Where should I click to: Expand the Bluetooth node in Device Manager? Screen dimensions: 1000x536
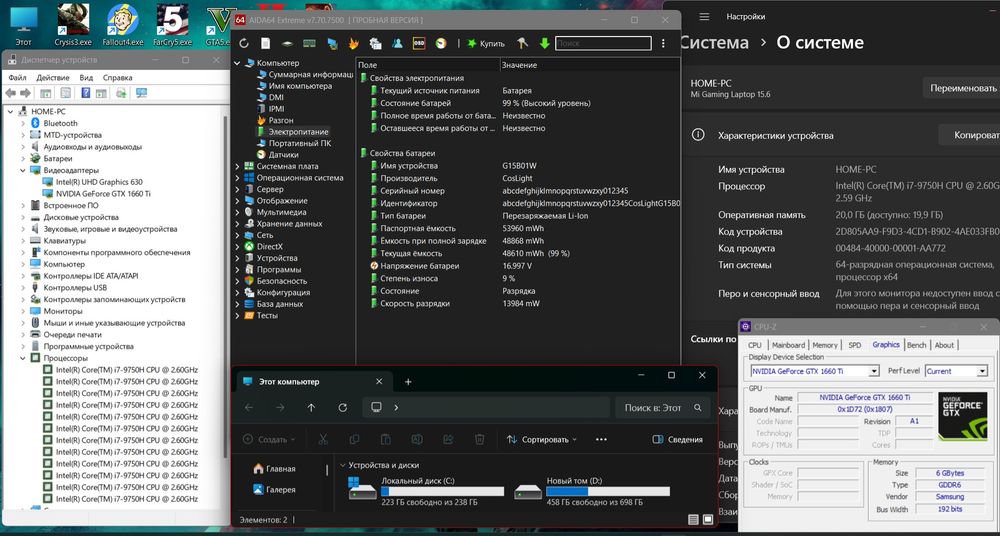coord(22,123)
